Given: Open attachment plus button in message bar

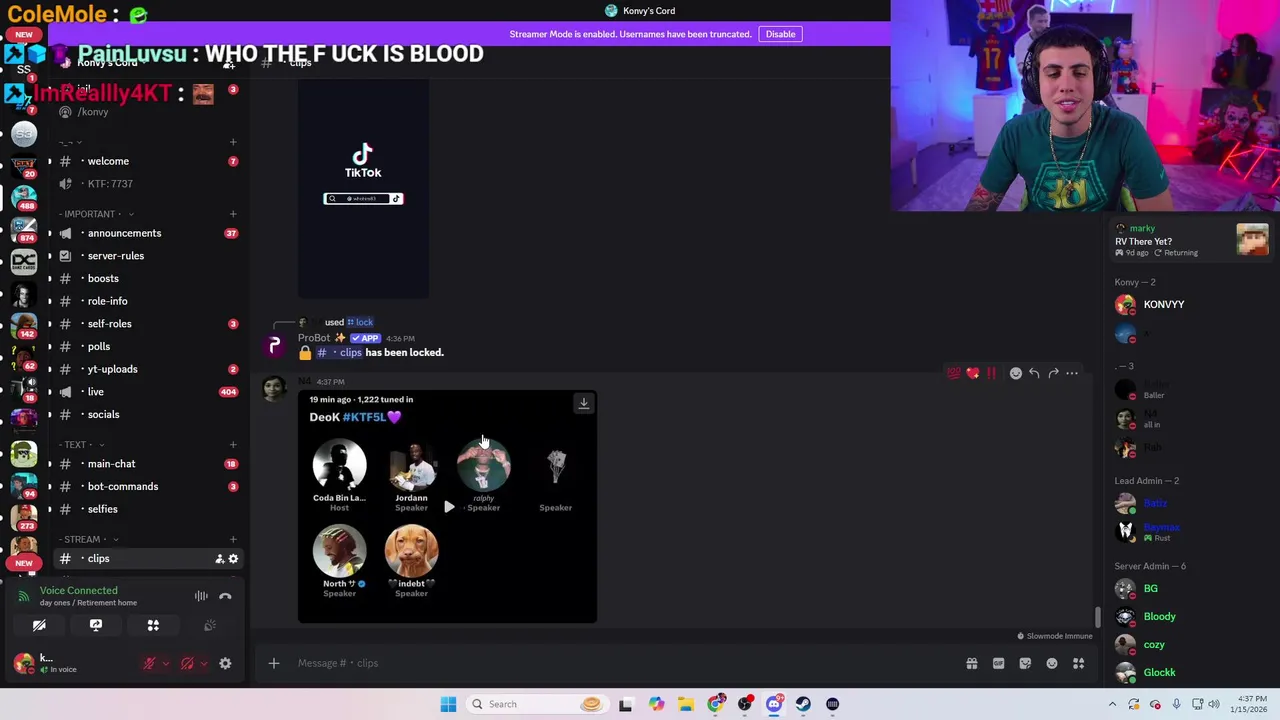Looking at the screenshot, I should (x=274, y=663).
